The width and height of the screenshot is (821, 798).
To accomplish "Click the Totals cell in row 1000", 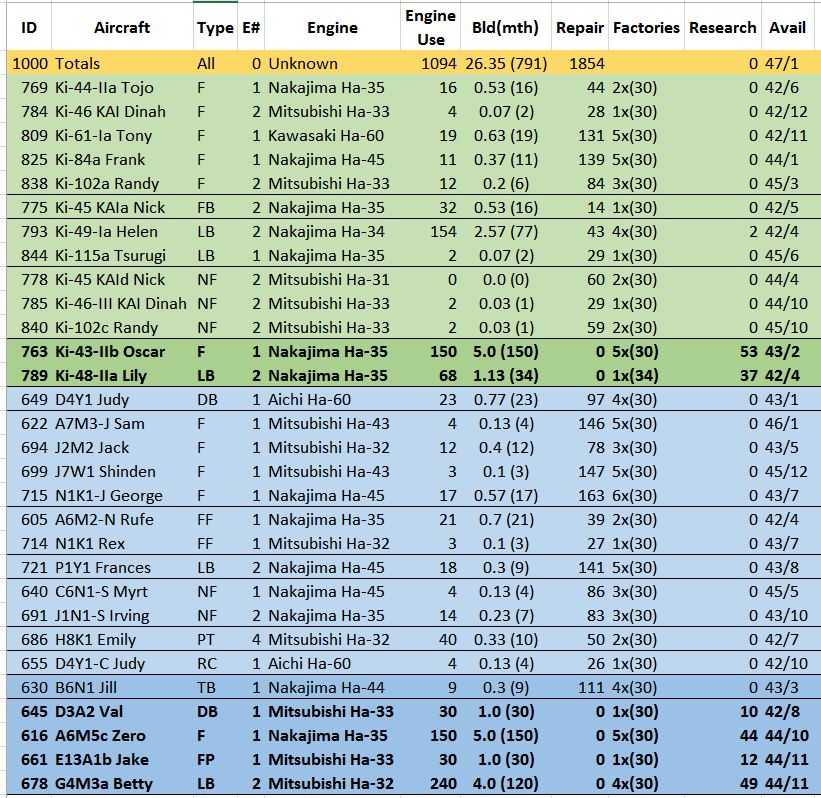I will click(x=123, y=63).
